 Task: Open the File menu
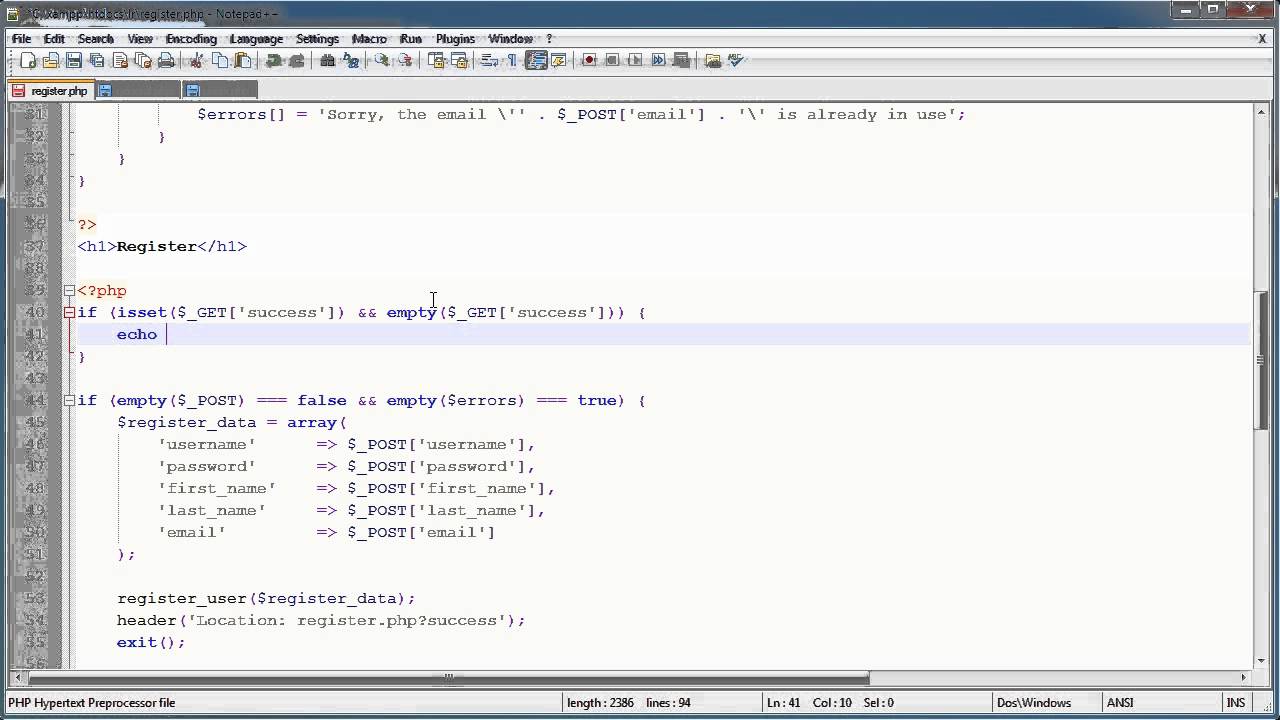tap(21, 39)
